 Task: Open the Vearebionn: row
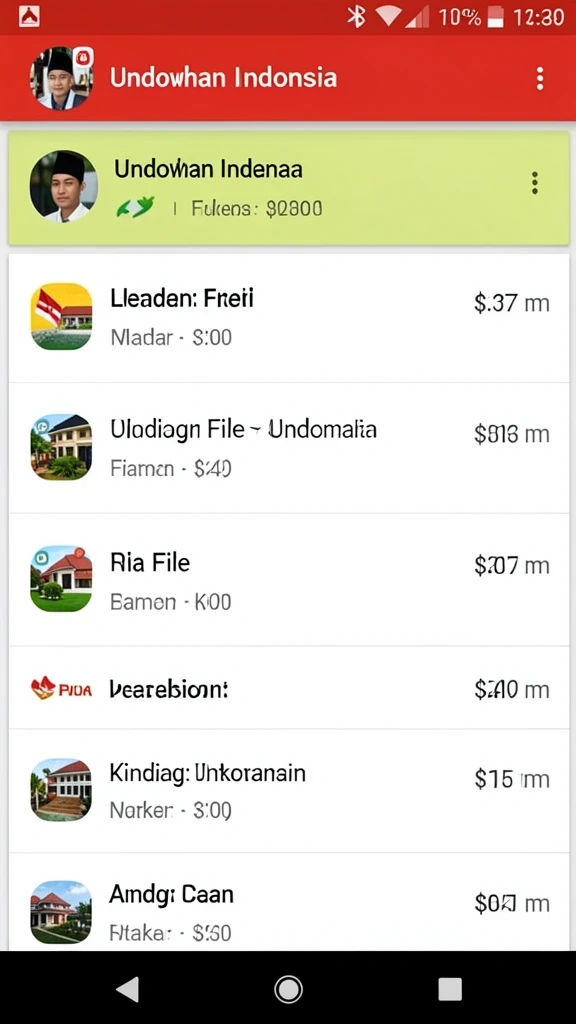(x=288, y=688)
